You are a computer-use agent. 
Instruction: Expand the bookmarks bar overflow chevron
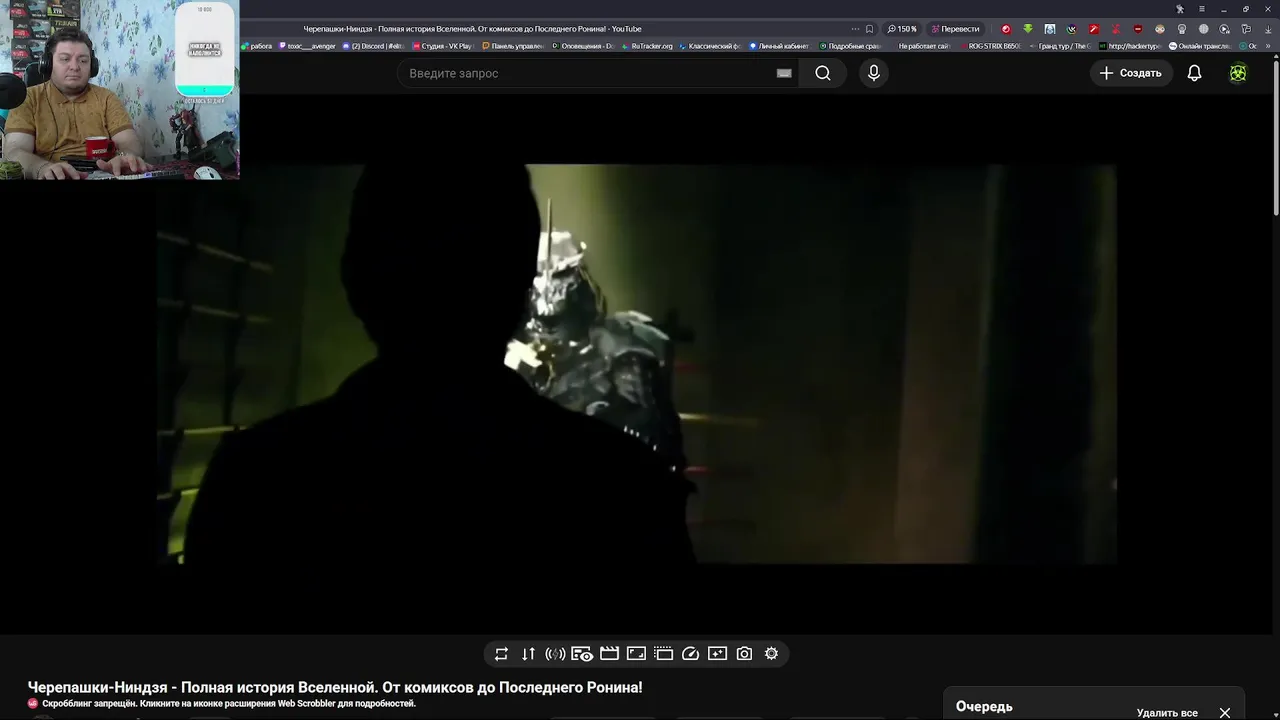pyautogui.click(x=1269, y=46)
